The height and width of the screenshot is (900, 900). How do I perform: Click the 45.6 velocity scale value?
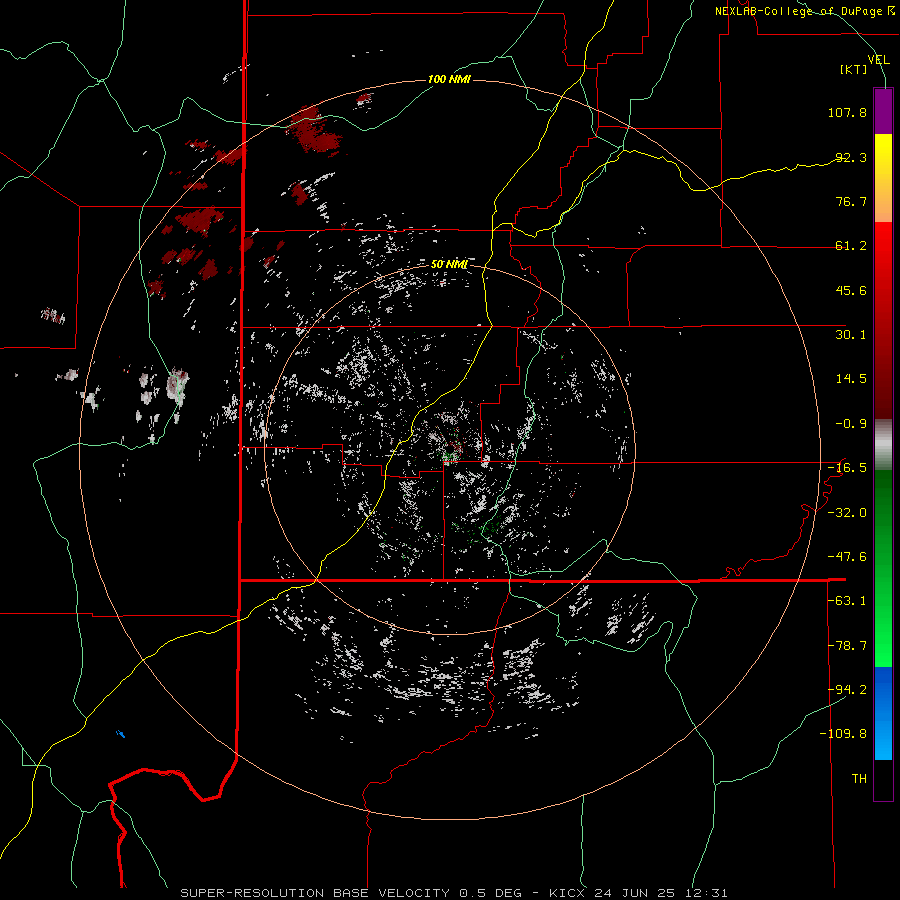(x=851, y=290)
